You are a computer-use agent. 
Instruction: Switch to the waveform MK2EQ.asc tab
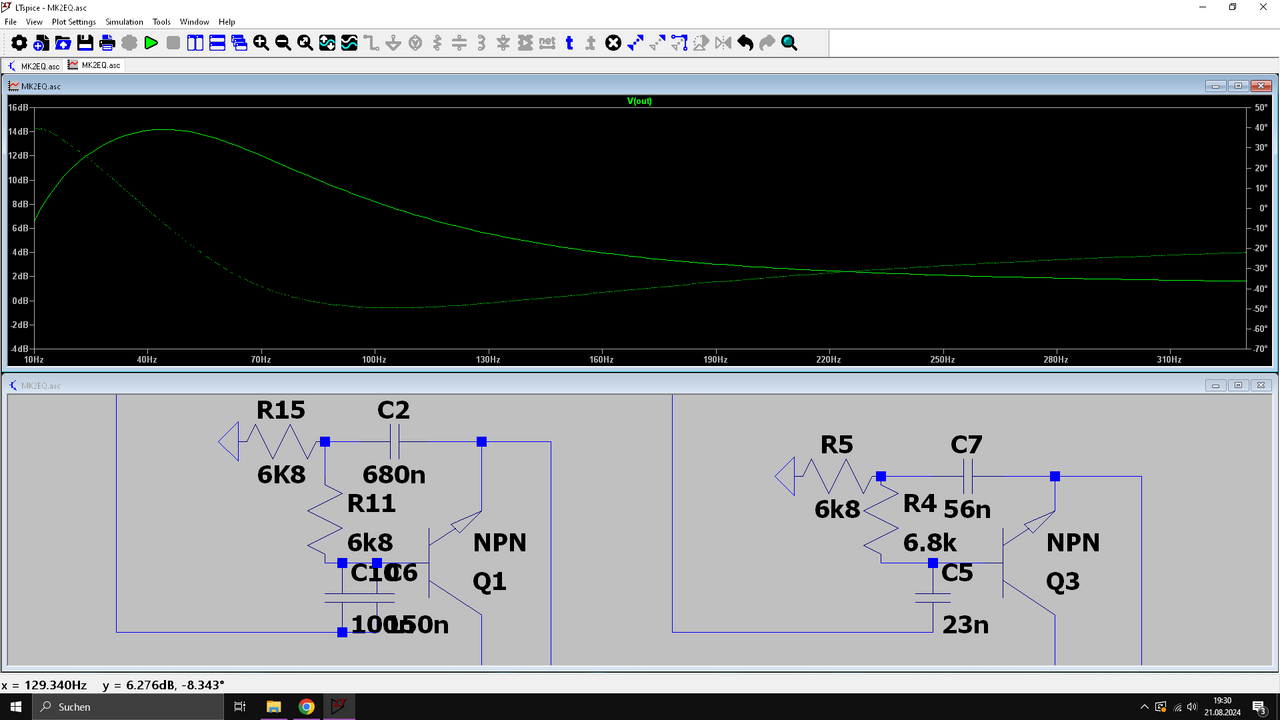pos(94,65)
